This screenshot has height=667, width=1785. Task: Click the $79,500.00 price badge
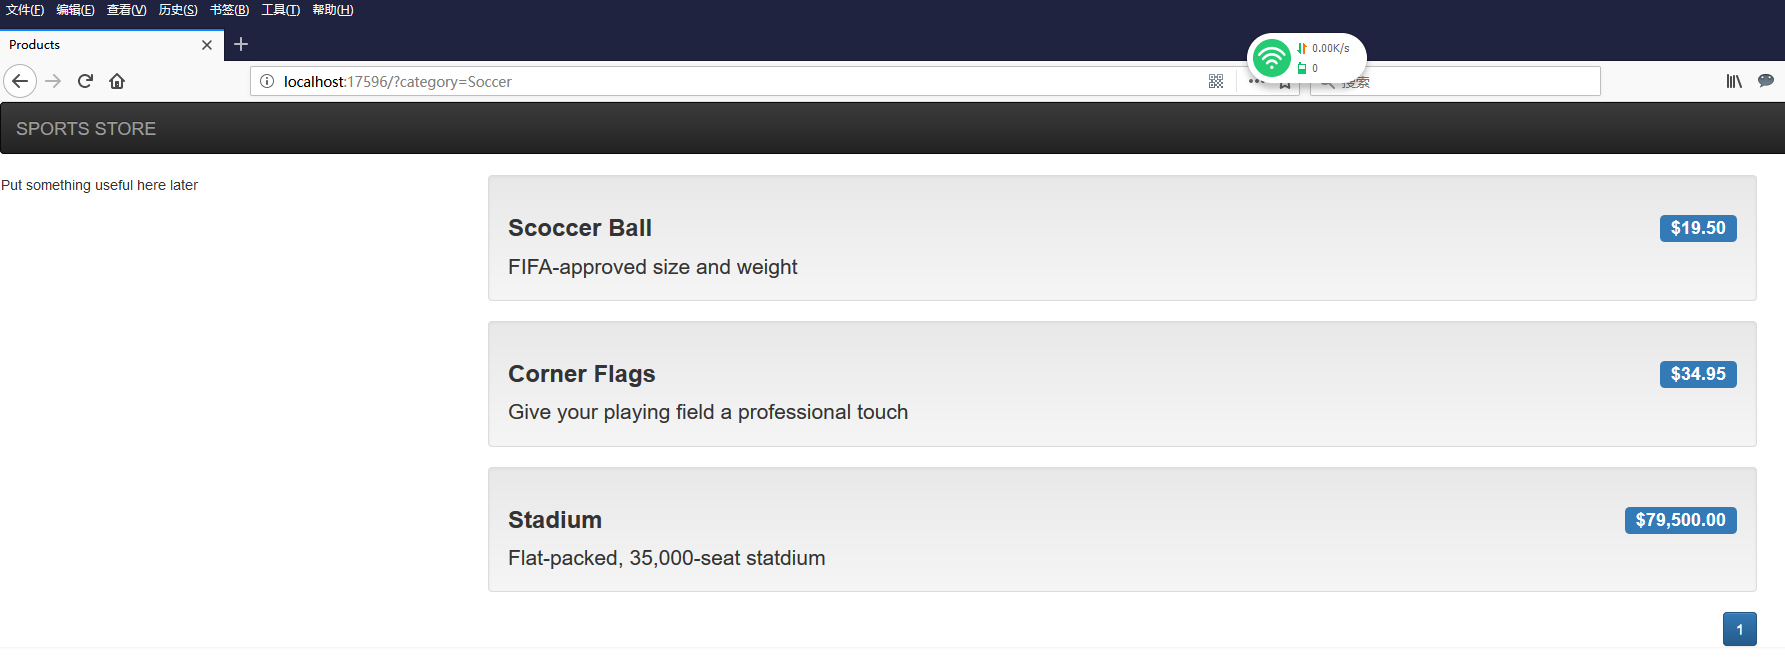click(x=1680, y=520)
